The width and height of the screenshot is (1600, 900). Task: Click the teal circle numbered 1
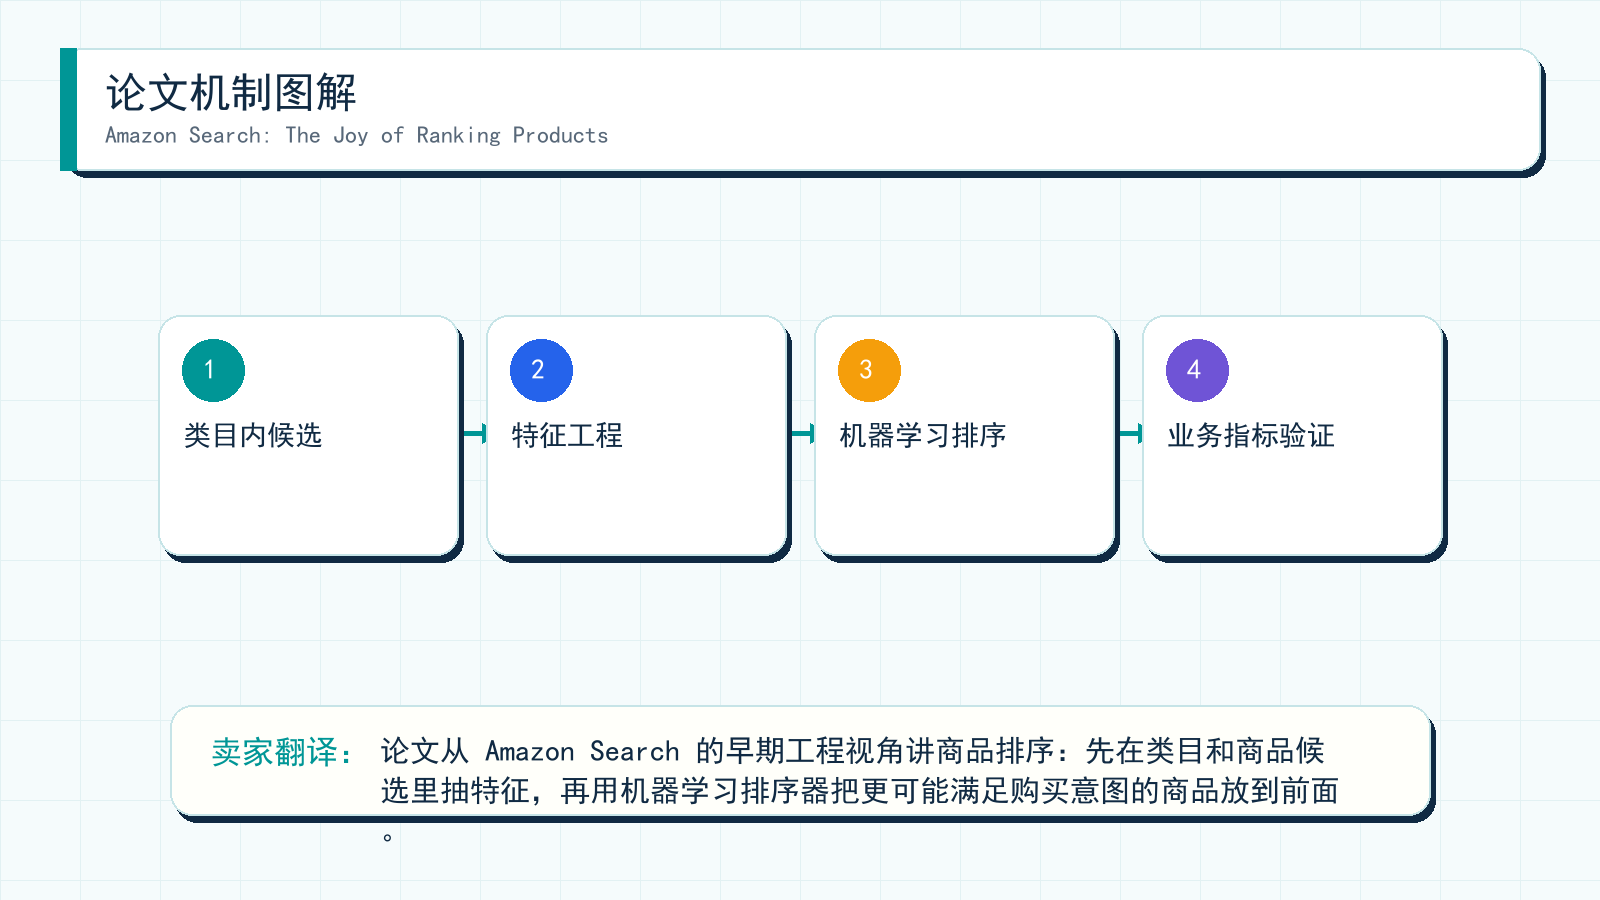[213, 370]
